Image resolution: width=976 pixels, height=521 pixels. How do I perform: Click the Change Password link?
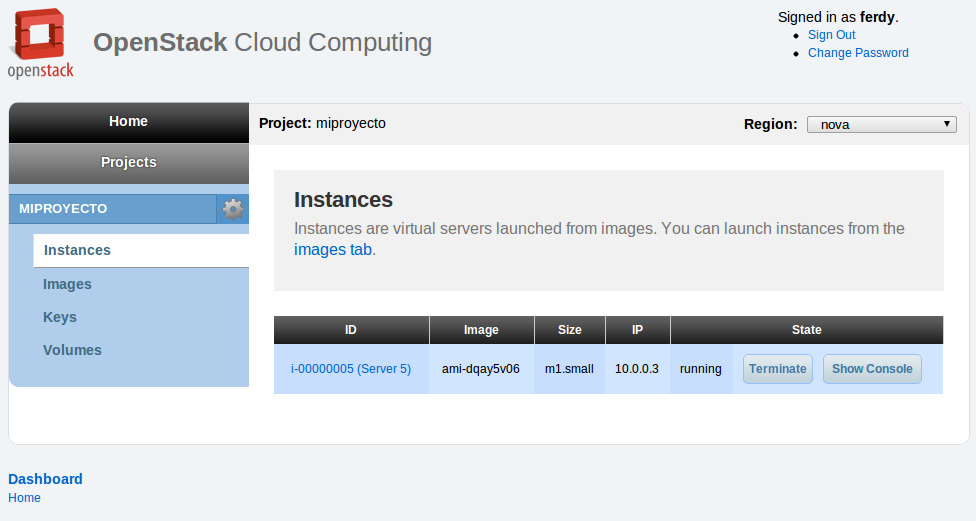858,53
